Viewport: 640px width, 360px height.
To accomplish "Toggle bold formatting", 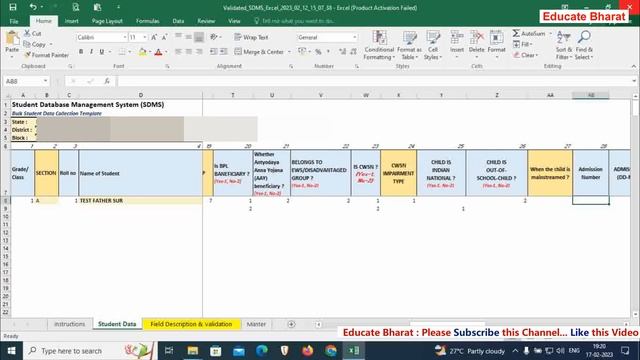I will coord(81,51).
